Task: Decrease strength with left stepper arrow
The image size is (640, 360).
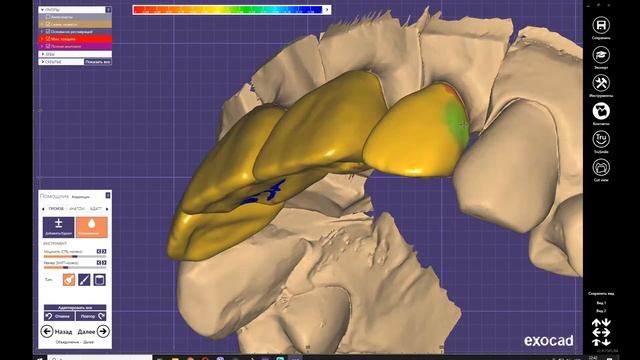Action: (99, 251)
